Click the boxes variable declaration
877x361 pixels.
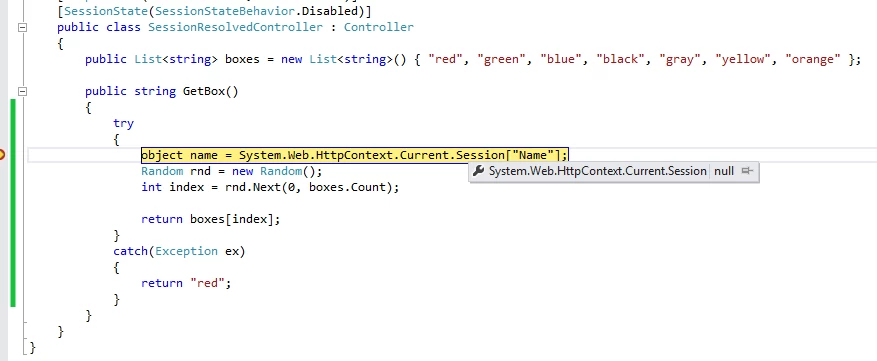click(242, 59)
